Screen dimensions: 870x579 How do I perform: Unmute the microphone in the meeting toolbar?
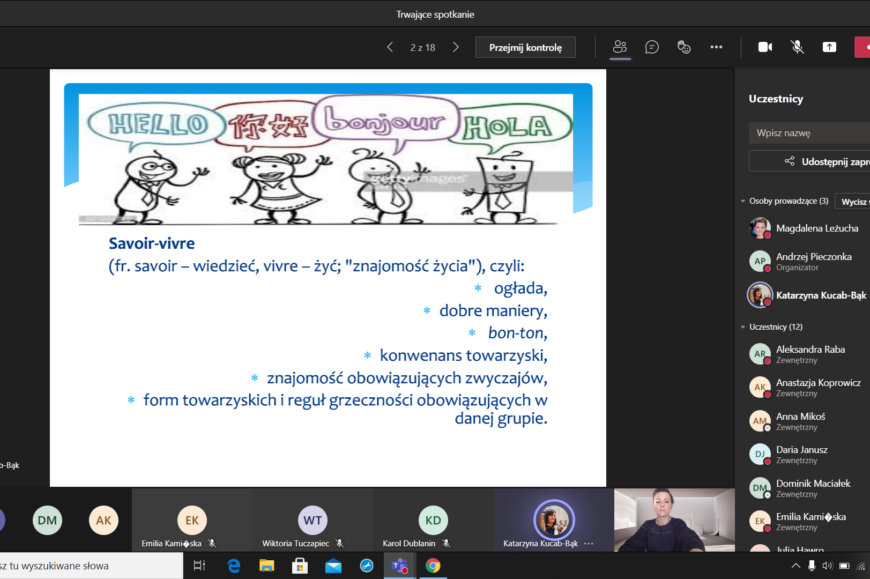797,47
